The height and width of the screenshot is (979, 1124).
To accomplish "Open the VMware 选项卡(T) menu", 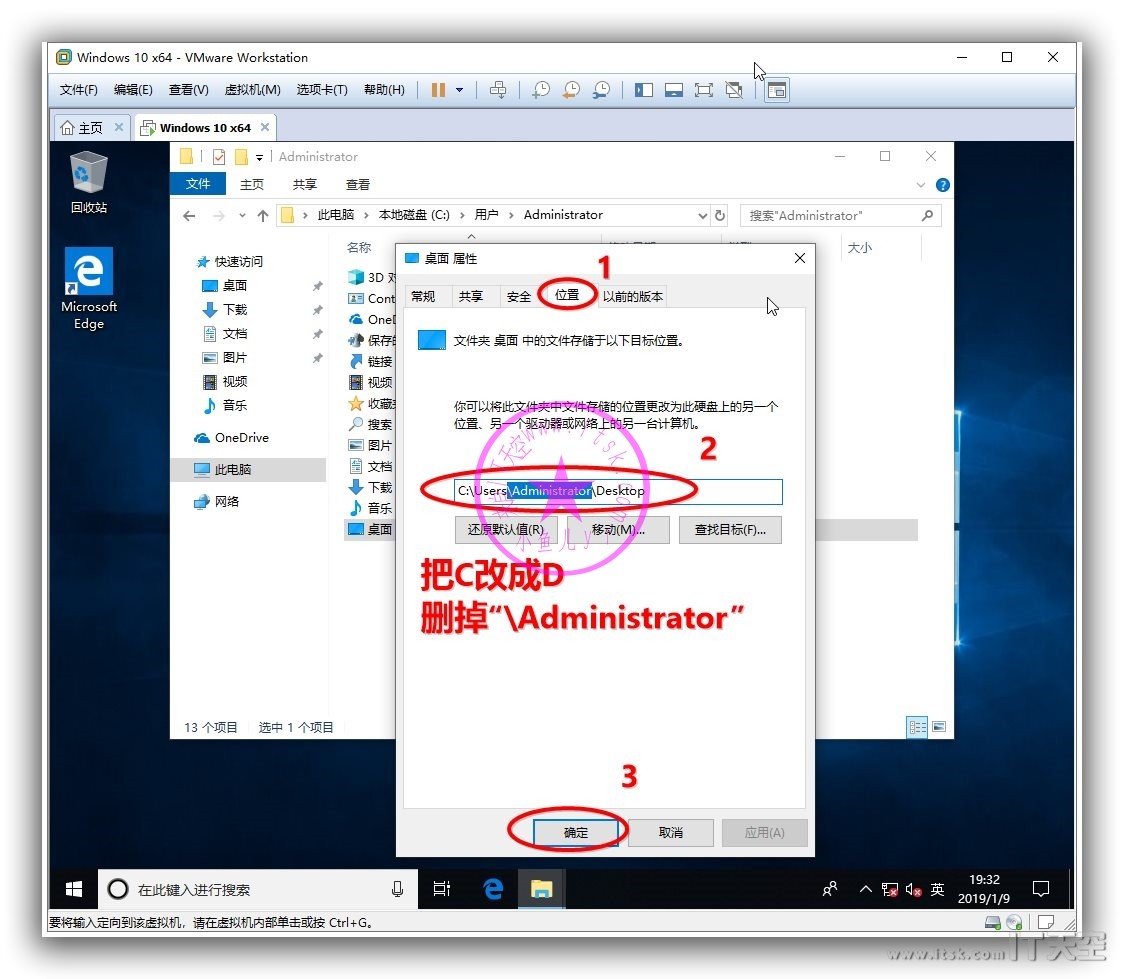I will click(322, 90).
